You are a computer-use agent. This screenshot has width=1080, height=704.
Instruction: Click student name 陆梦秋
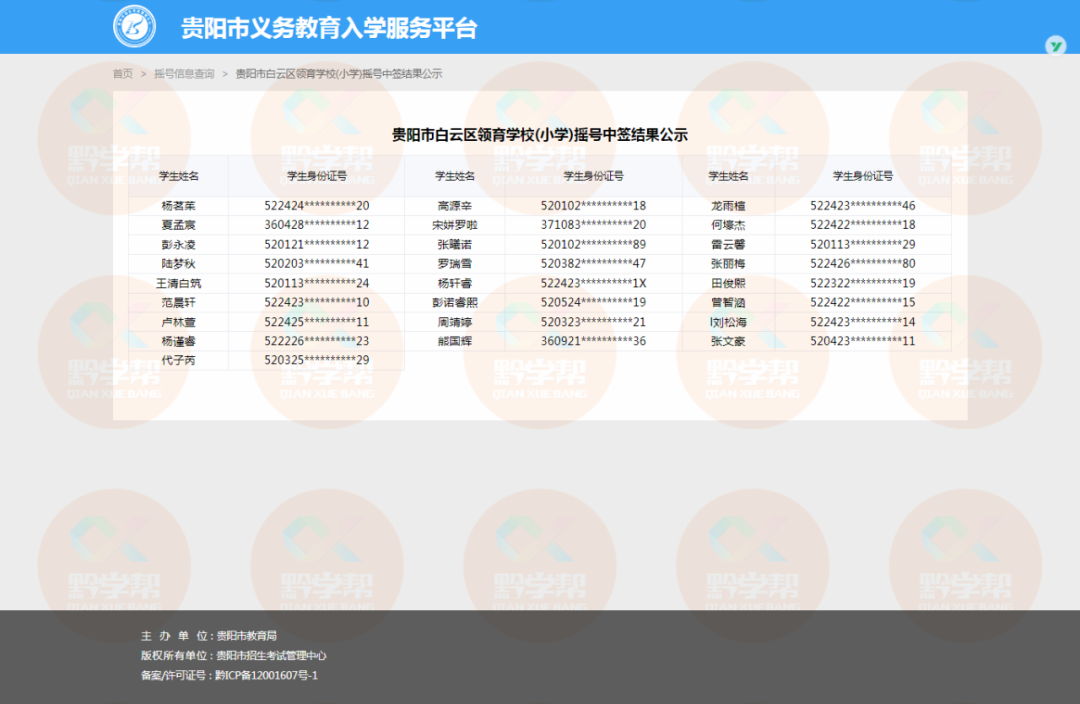178,264
